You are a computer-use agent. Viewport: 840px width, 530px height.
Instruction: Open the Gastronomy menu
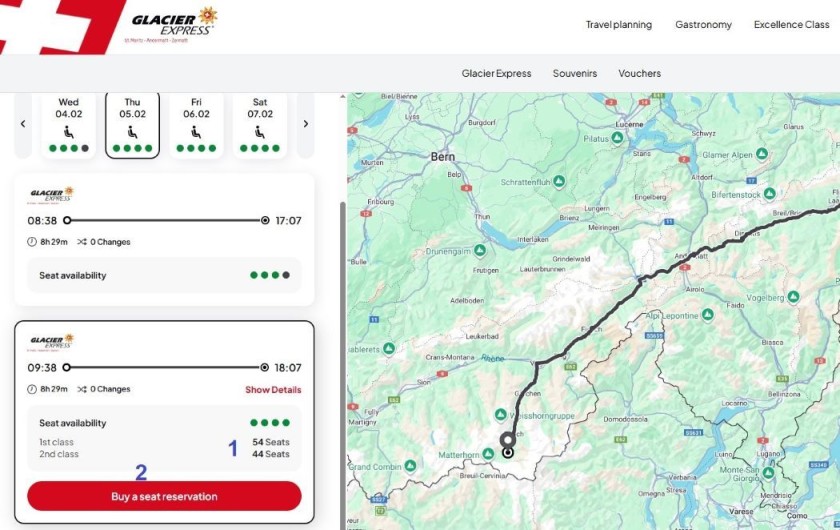click(703, 25)
